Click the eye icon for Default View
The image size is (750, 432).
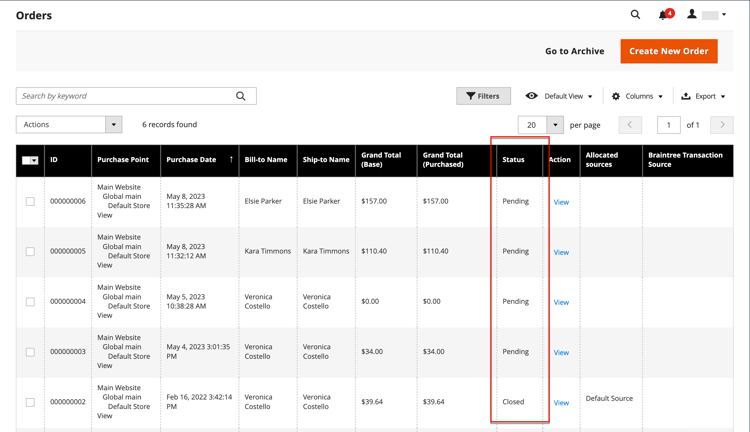click(x=531, y=96)
